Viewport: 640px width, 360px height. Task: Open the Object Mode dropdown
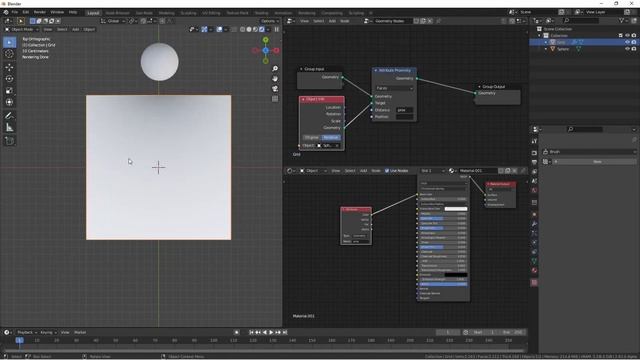pyautogui.click(x=21, y=29)
